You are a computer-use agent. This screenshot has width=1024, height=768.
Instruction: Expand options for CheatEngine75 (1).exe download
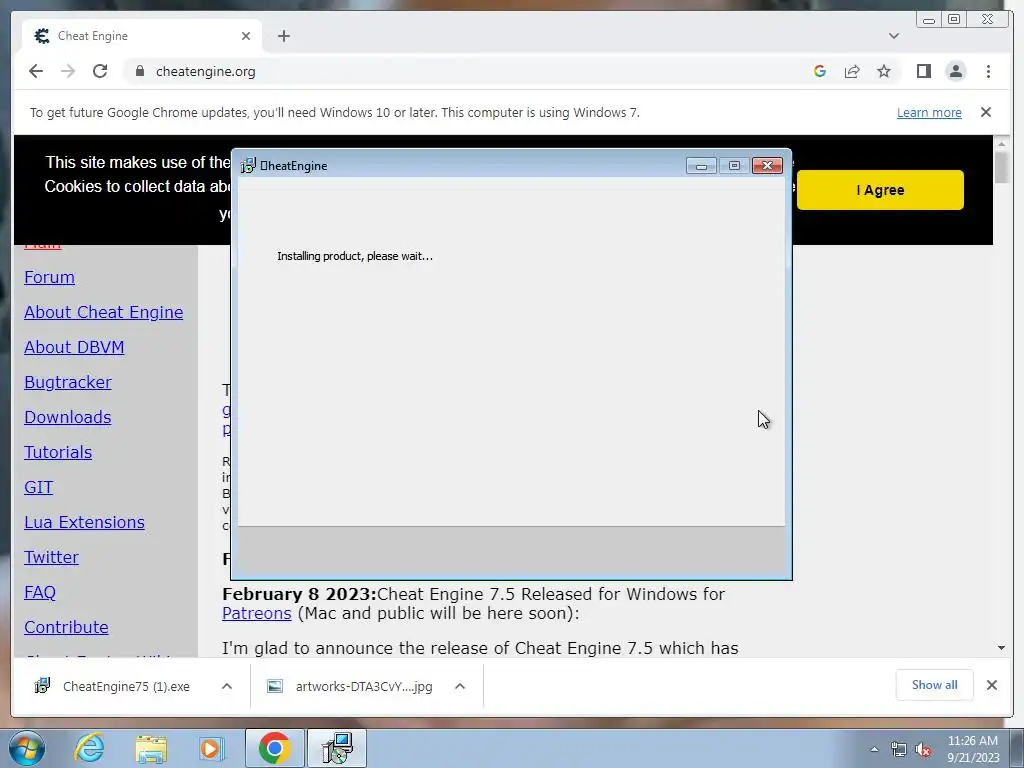(227, 686)
